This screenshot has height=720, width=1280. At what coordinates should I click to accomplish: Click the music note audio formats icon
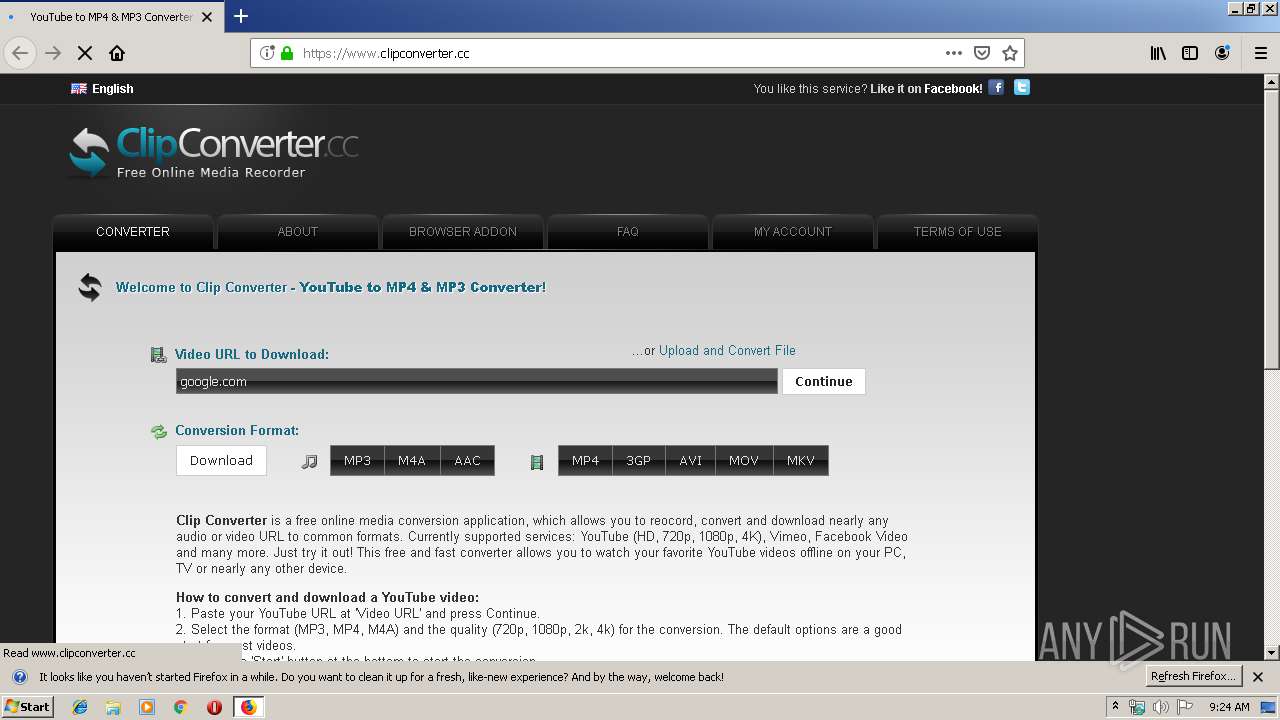pos(309,461)
